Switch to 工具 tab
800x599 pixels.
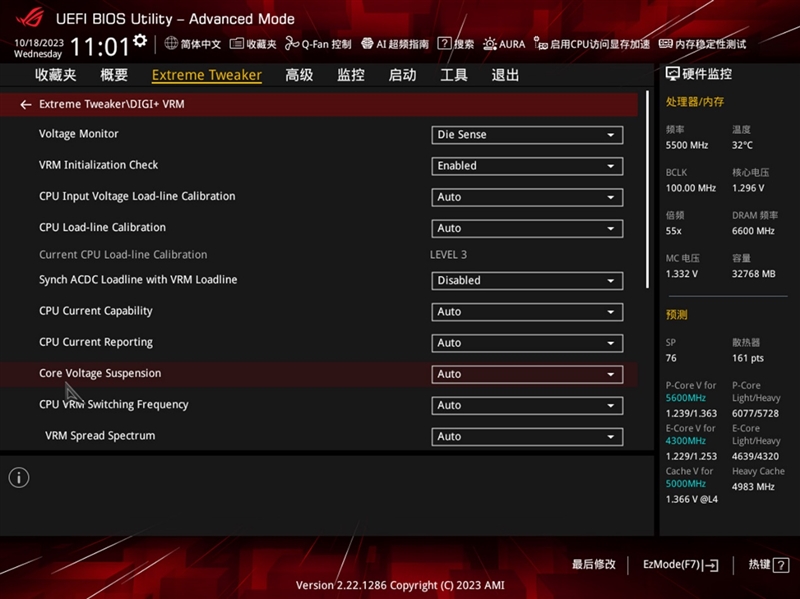pyautogui.click(x=454, y=75)
